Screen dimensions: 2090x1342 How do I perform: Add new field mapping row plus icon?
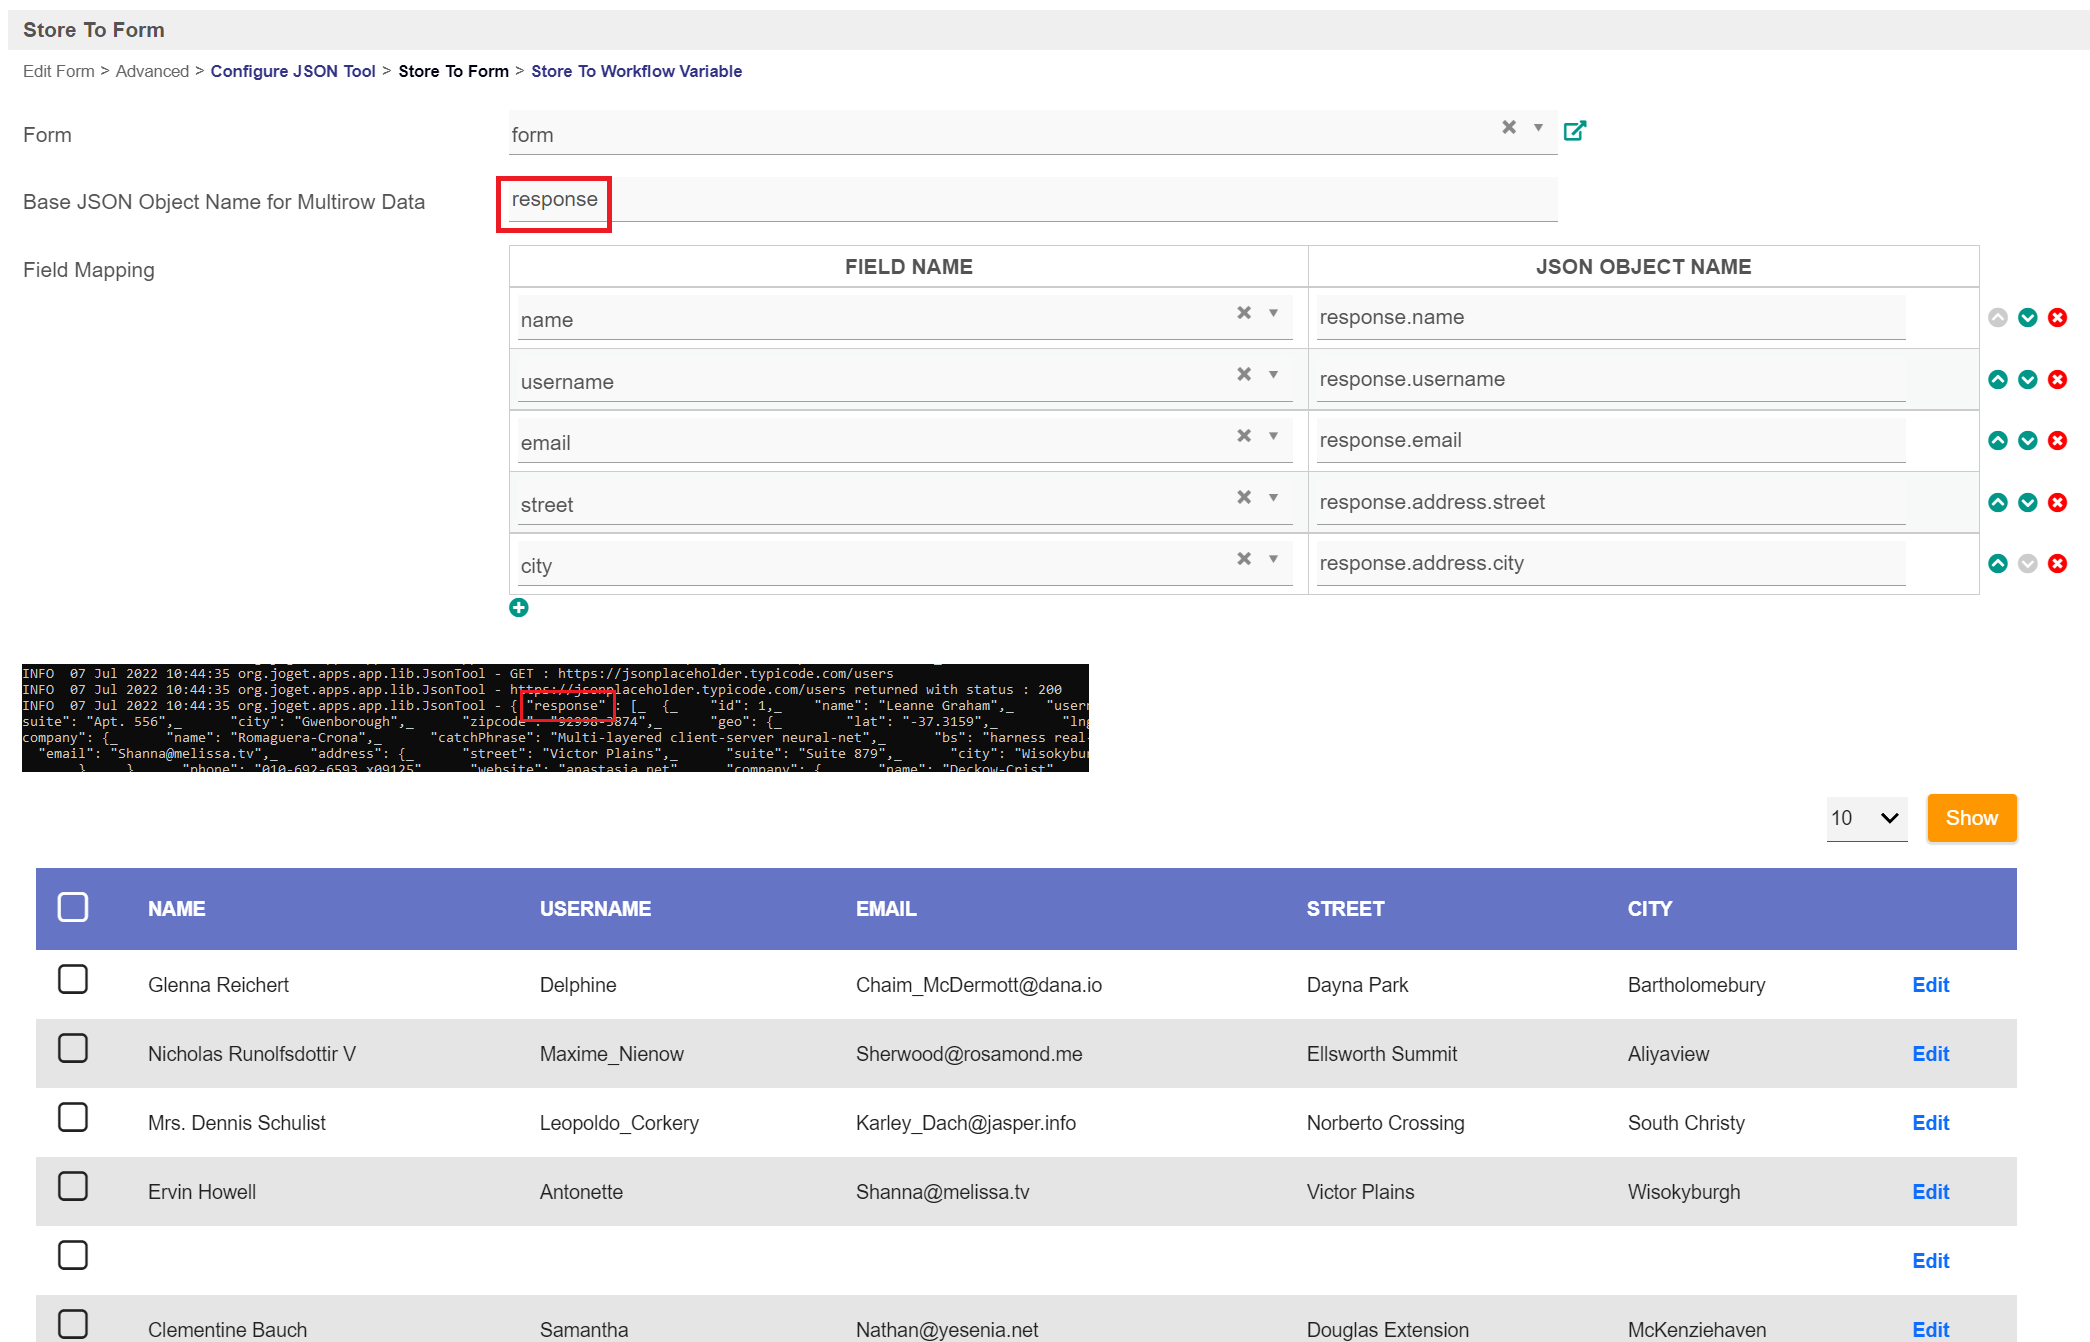click(518, 608)
